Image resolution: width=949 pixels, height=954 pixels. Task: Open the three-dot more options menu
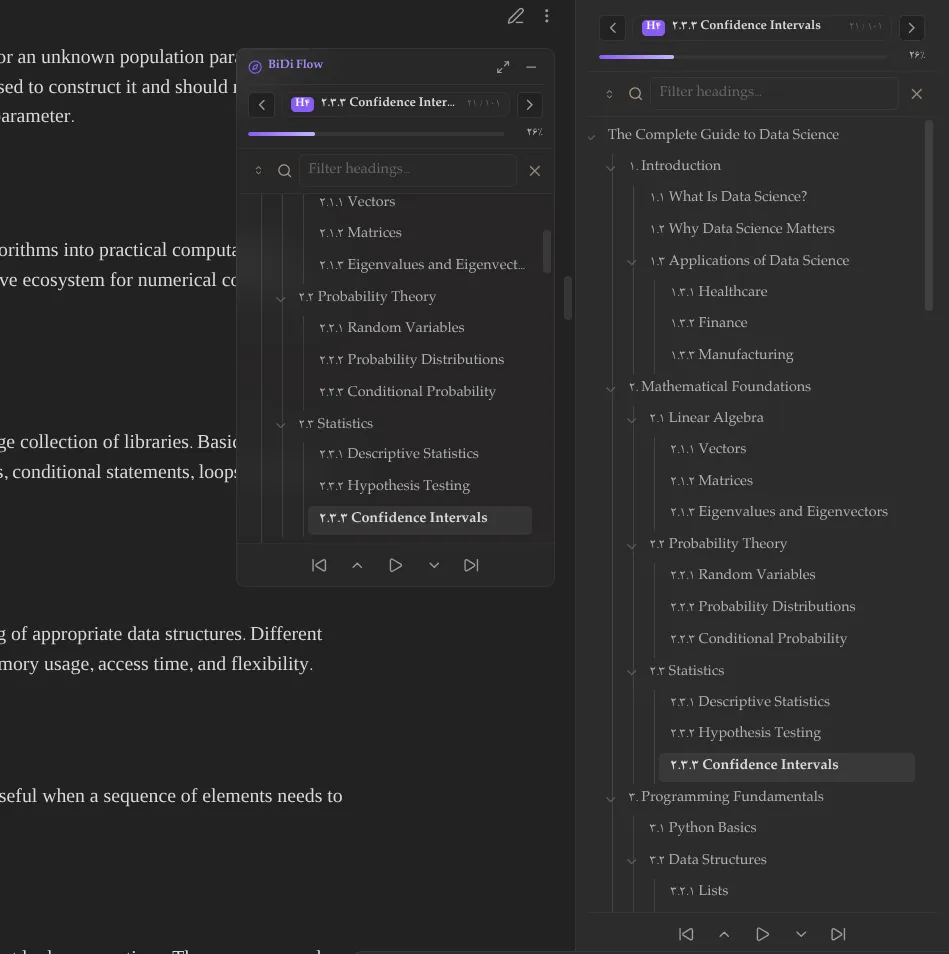point(547,16)
